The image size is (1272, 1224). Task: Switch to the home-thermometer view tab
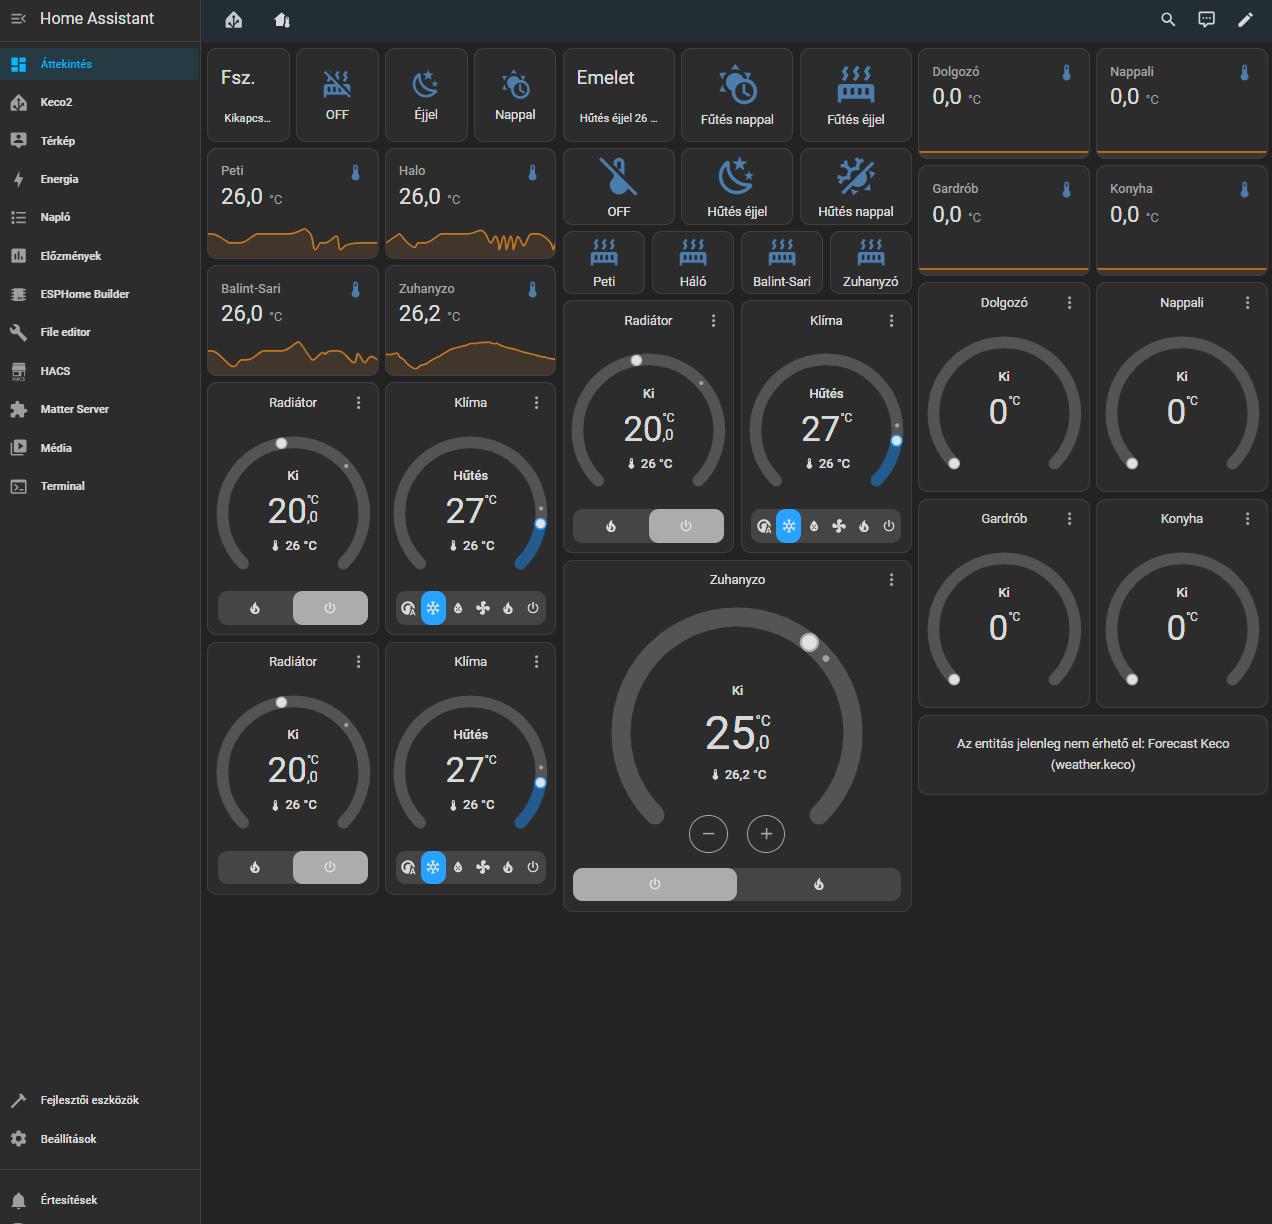coord(282,20)
